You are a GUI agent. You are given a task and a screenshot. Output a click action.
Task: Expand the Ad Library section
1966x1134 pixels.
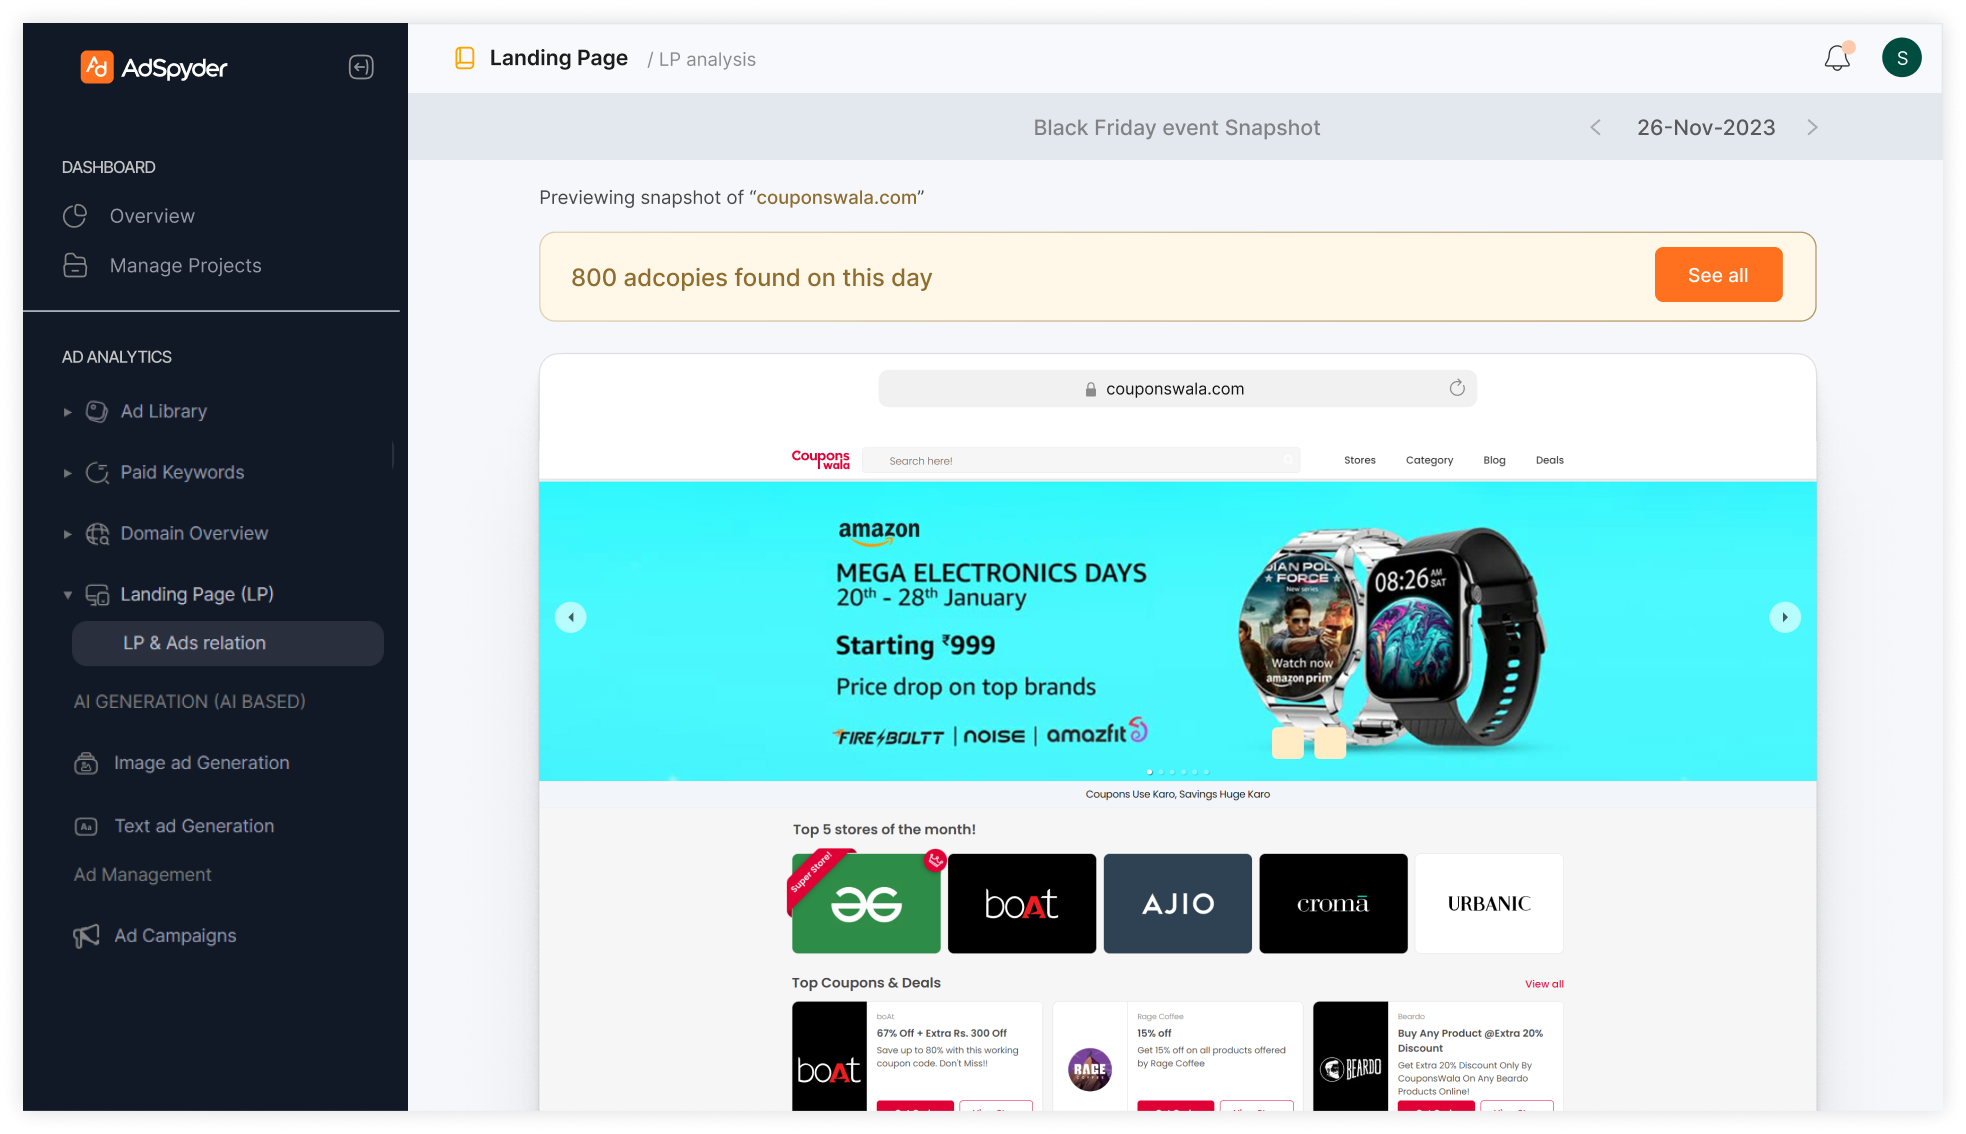coord(68,412)
